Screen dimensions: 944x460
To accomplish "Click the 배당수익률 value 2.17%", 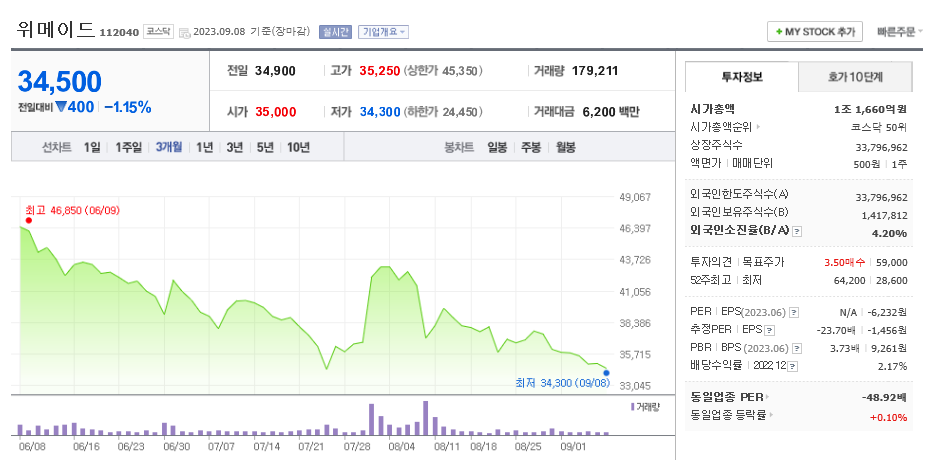I will (894, 367).
